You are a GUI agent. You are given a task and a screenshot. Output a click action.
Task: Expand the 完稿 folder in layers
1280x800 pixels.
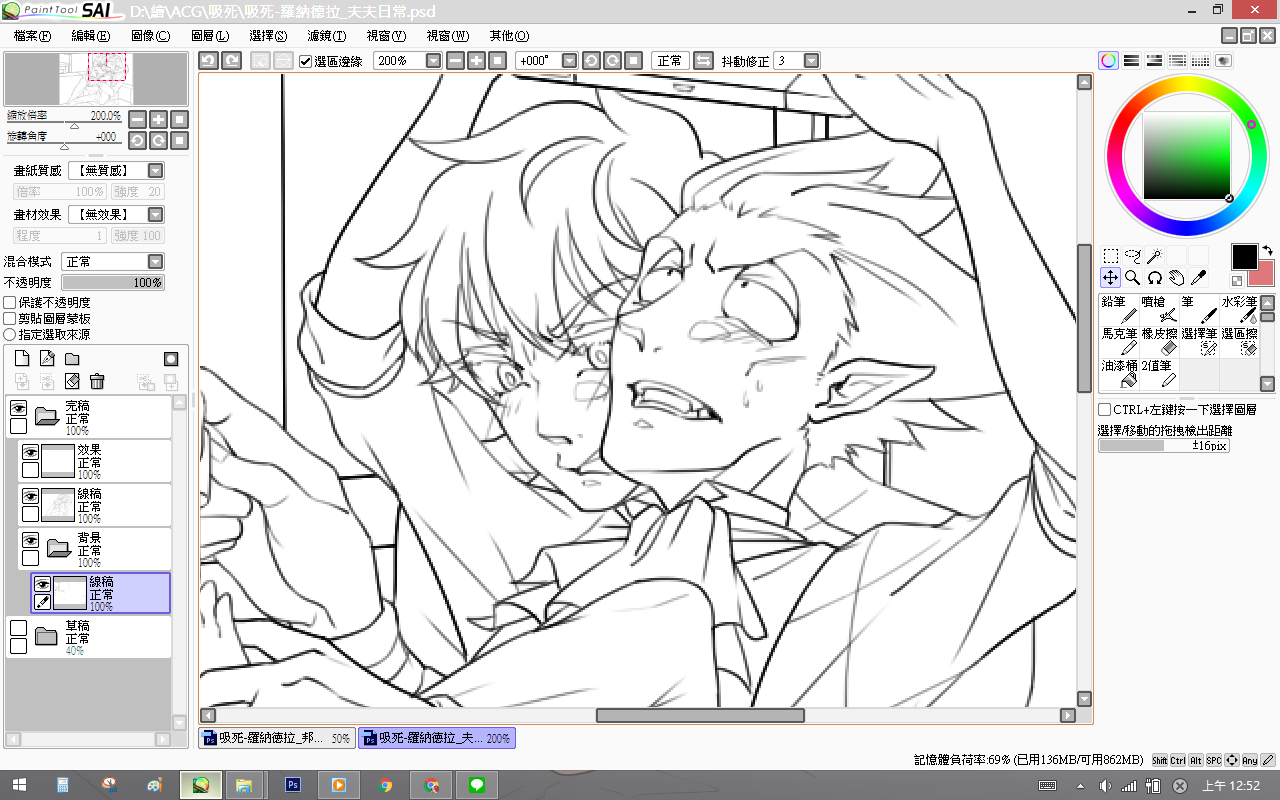click(x=45, y=414)
